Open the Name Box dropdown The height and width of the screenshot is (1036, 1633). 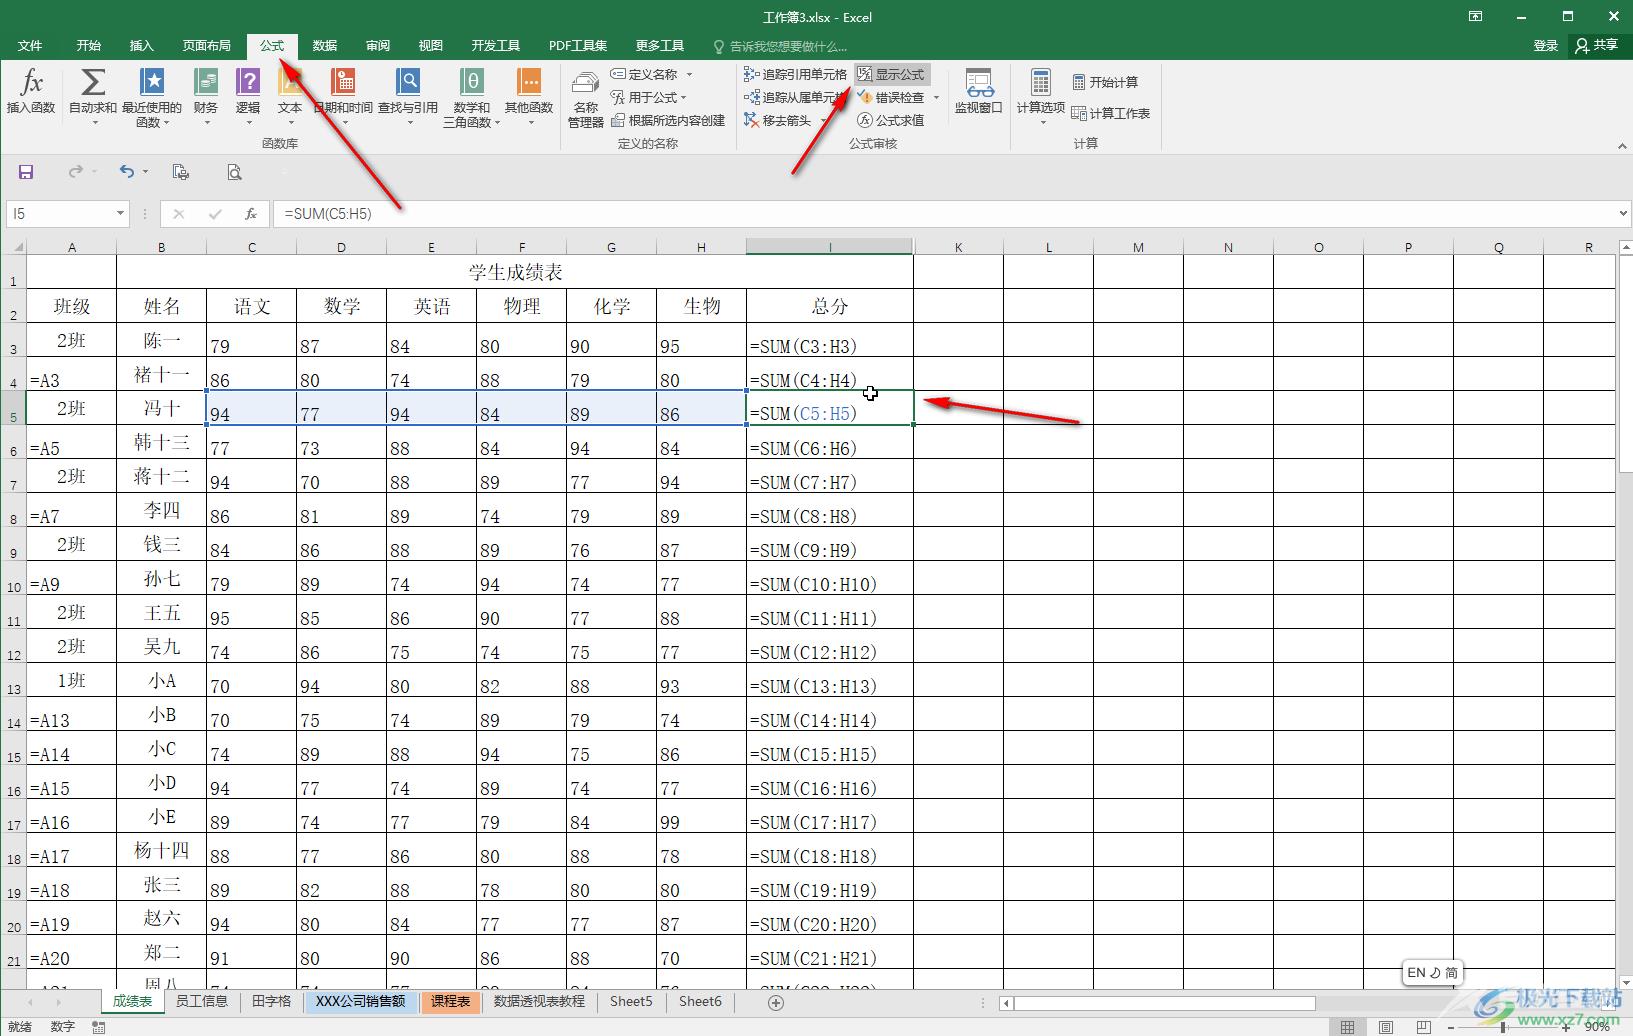coord(120,214)
